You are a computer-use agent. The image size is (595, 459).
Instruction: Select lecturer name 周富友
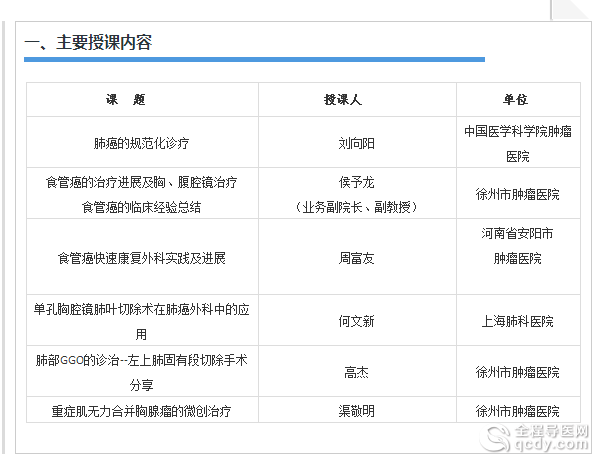[x=356, y=258]
